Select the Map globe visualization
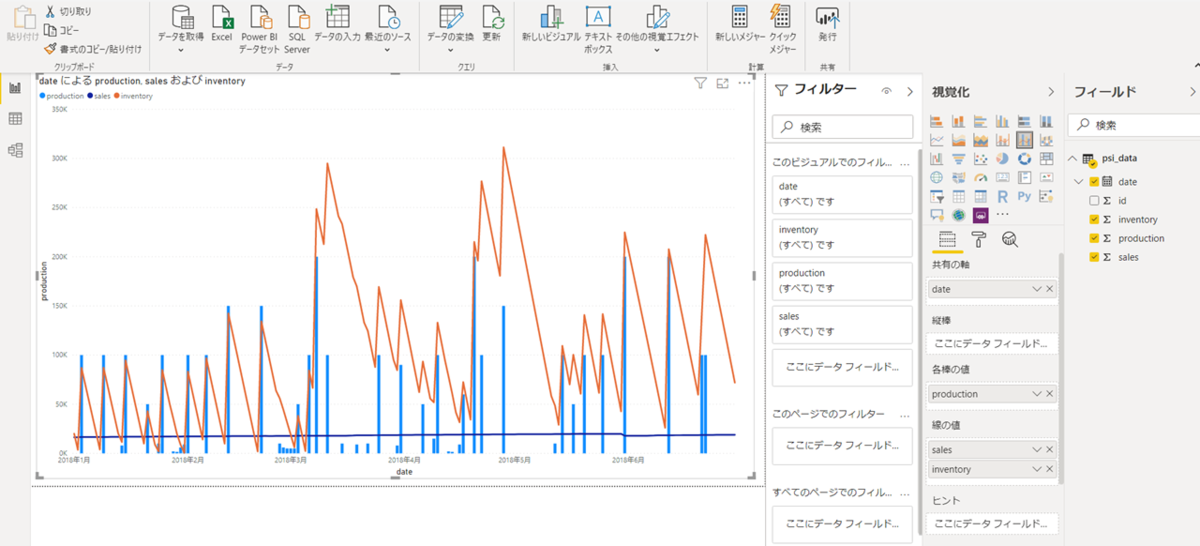Image resolution: width=1200 pixels, height=546 pixels. click(x=937, y=177)
